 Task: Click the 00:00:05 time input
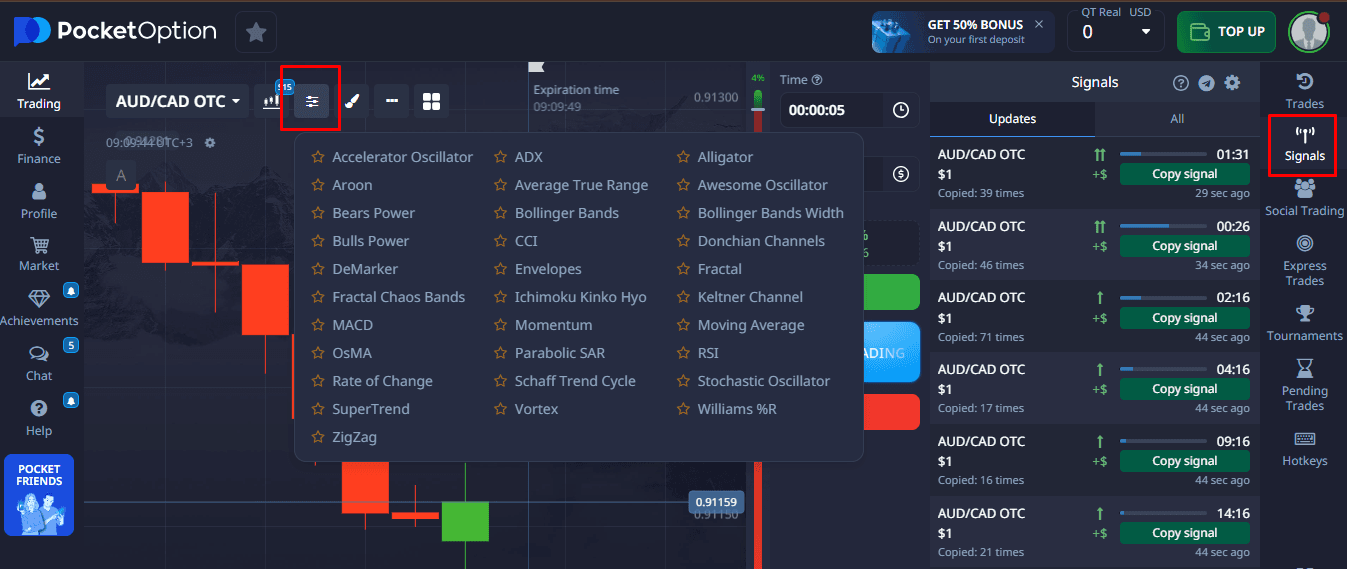point(851,110)
